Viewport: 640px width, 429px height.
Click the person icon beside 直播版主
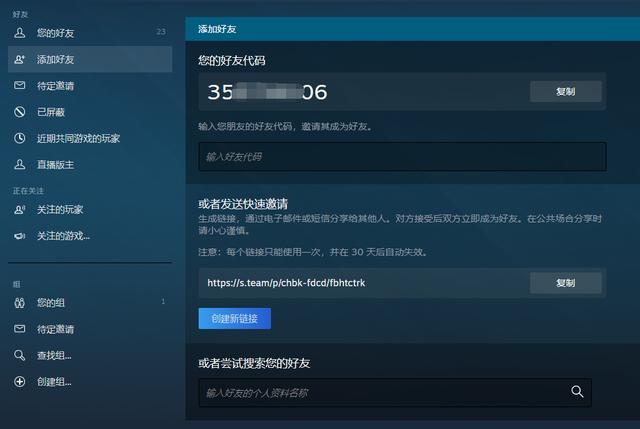[20, 164]
